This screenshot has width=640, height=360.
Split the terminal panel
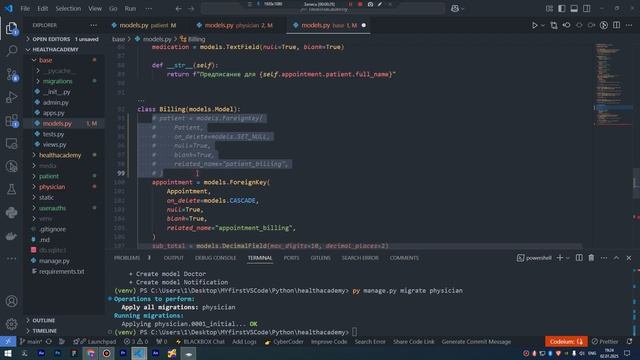579,258
